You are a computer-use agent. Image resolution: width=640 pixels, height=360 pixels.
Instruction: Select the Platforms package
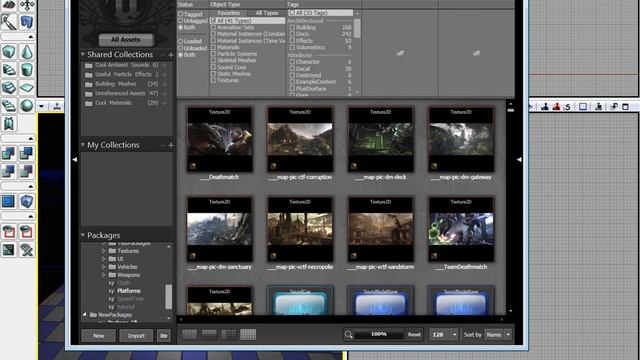[x=129, y=291]
